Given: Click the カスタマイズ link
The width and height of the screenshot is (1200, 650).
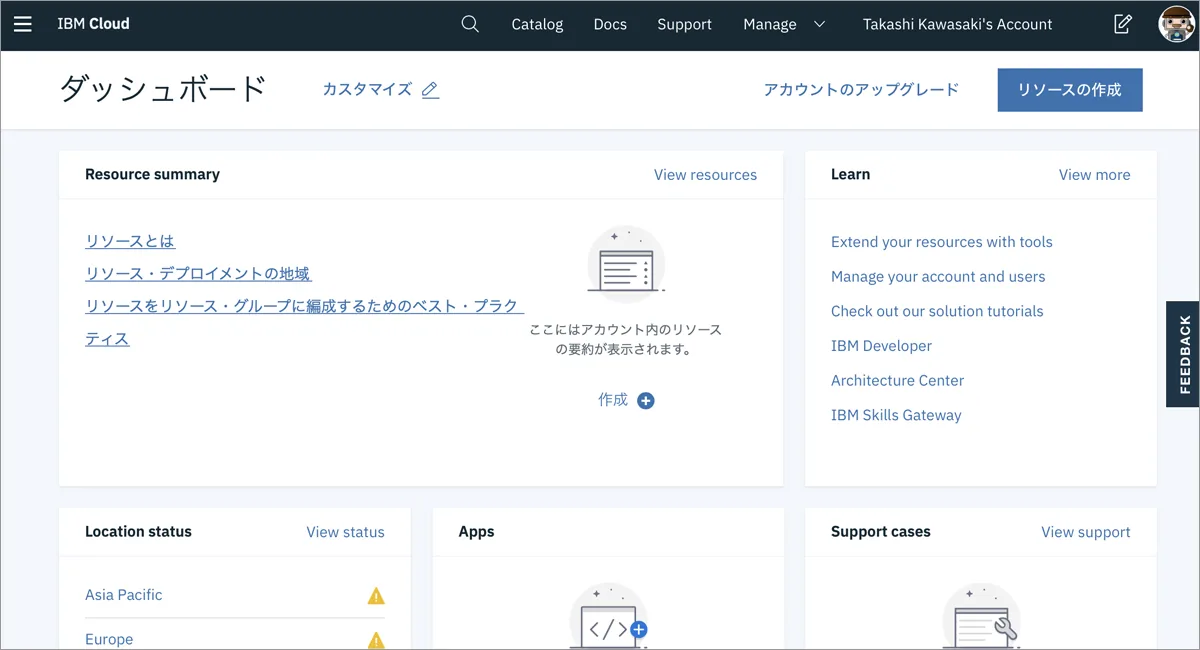Looking at the screenshot, I should point(367,90).
